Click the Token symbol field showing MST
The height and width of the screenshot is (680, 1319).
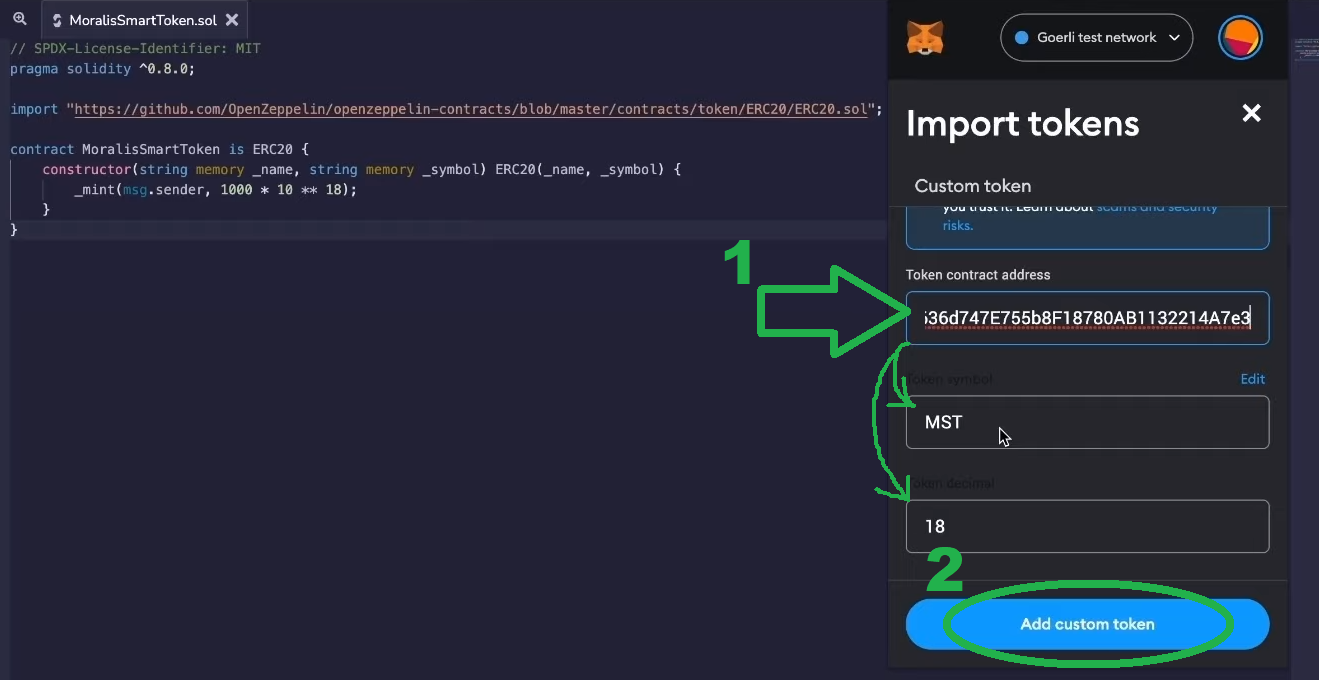pyautogui.click(x=1087, y=422)
